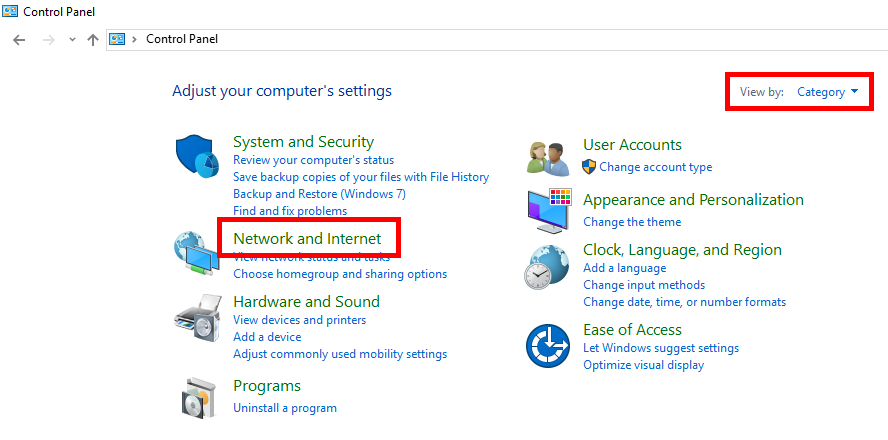Click Uninstall a program link
888x440 pixels.
pos(284,408)
